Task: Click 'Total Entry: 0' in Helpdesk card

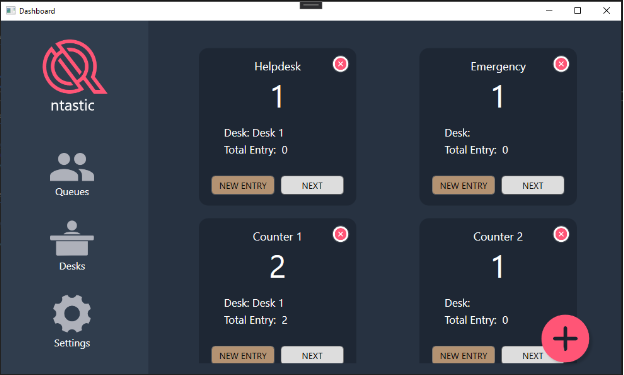Action: click(x=255, y=150)
